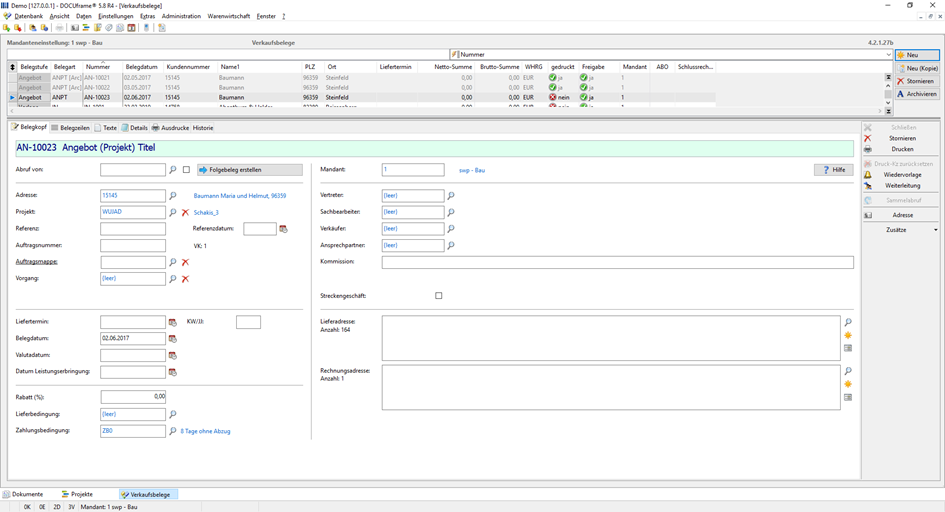Click the magnifier icon beside the Projekt field
The image size is (945, 512).
(172, 212)
